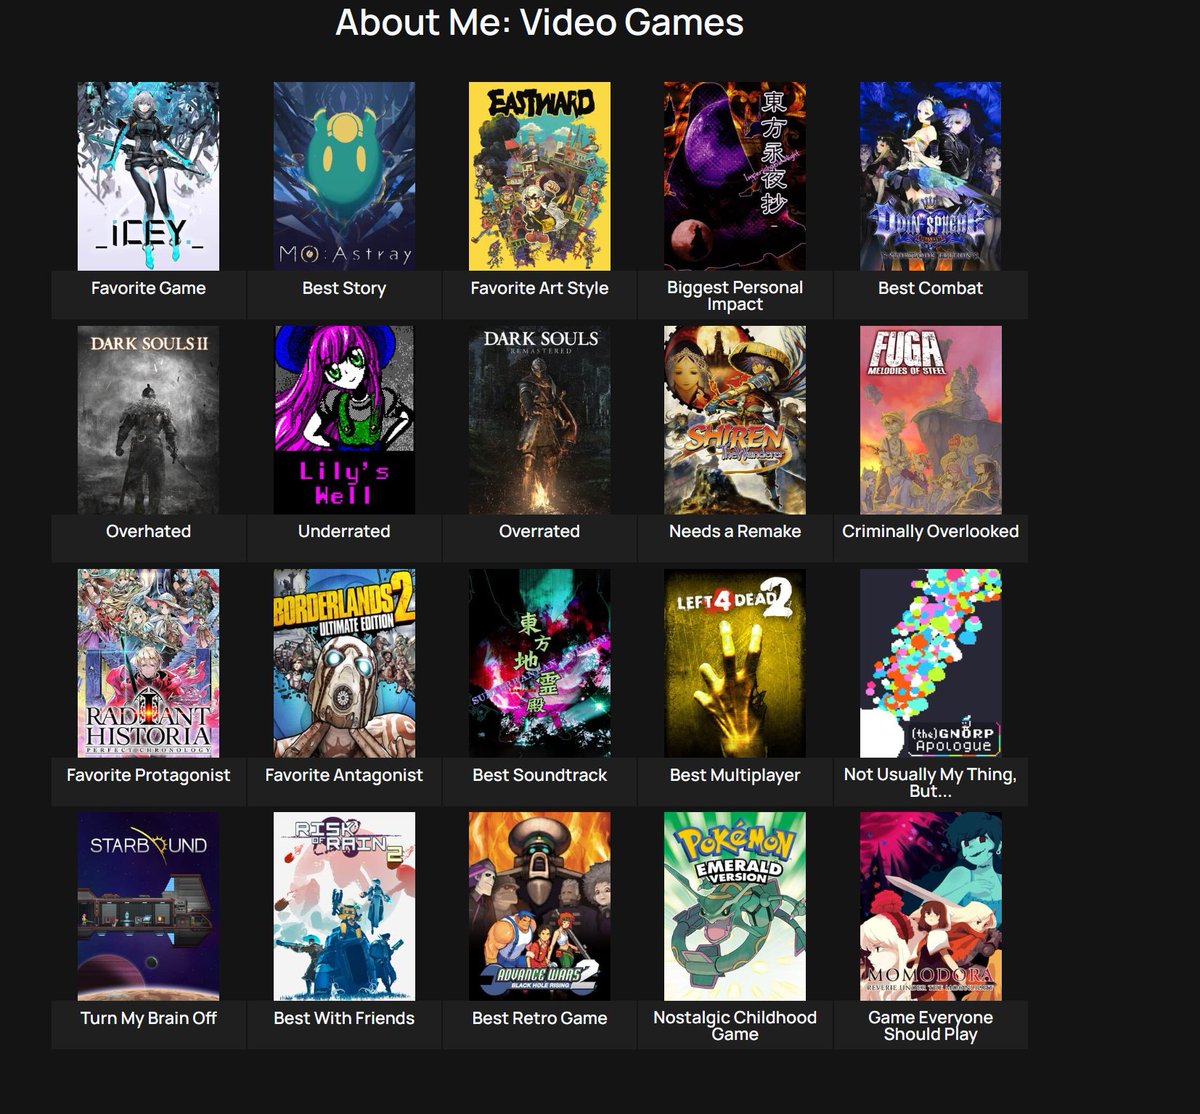Select the Odin Sphere cover
Viewport: 1200px width, 1114px height.
[x=930, y=176]
